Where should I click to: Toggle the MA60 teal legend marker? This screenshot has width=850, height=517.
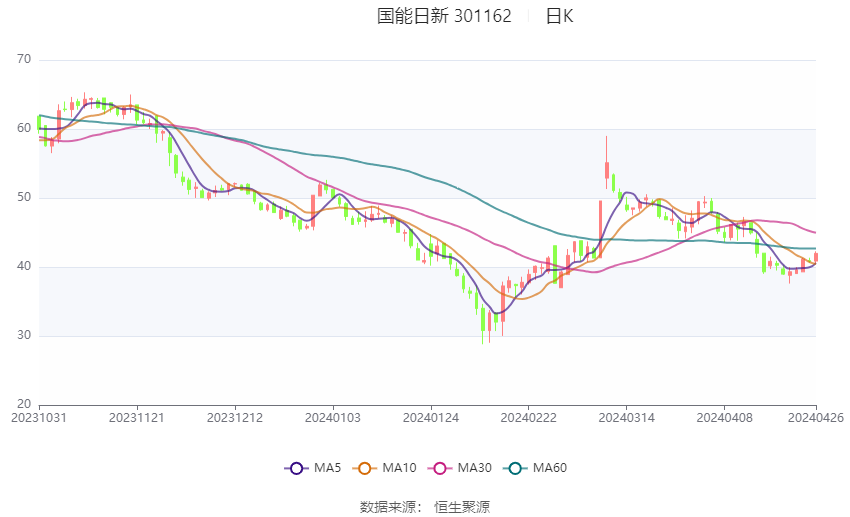(515, 468)
